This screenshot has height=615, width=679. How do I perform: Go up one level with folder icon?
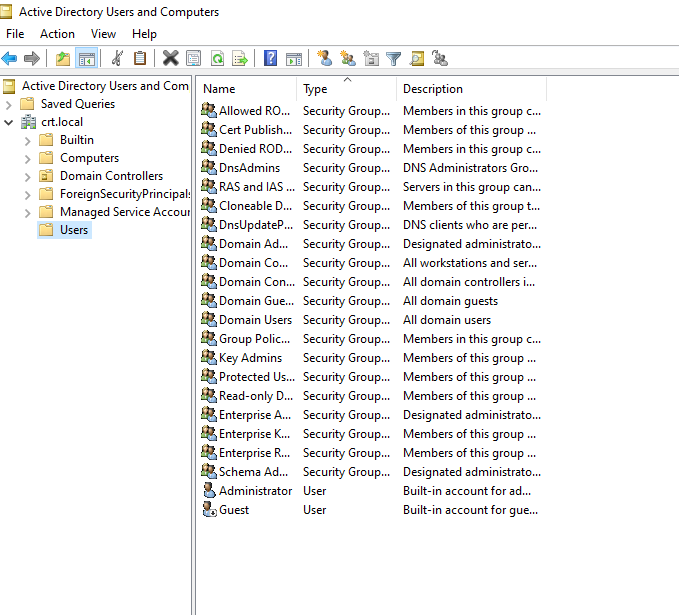(63, 58)
